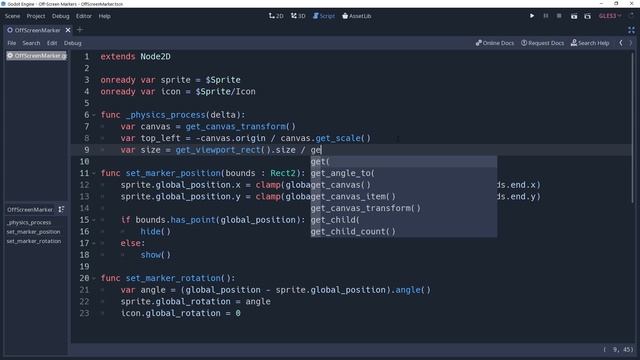
Task: Play a custom scene
Action: (587, 16)
